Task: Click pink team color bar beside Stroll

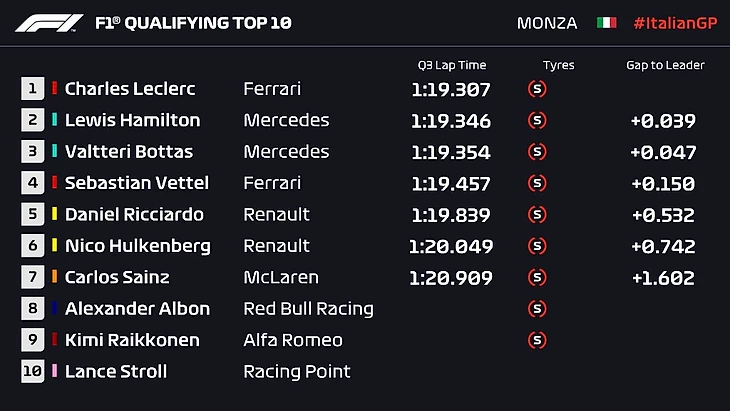Action: [55, 371]
